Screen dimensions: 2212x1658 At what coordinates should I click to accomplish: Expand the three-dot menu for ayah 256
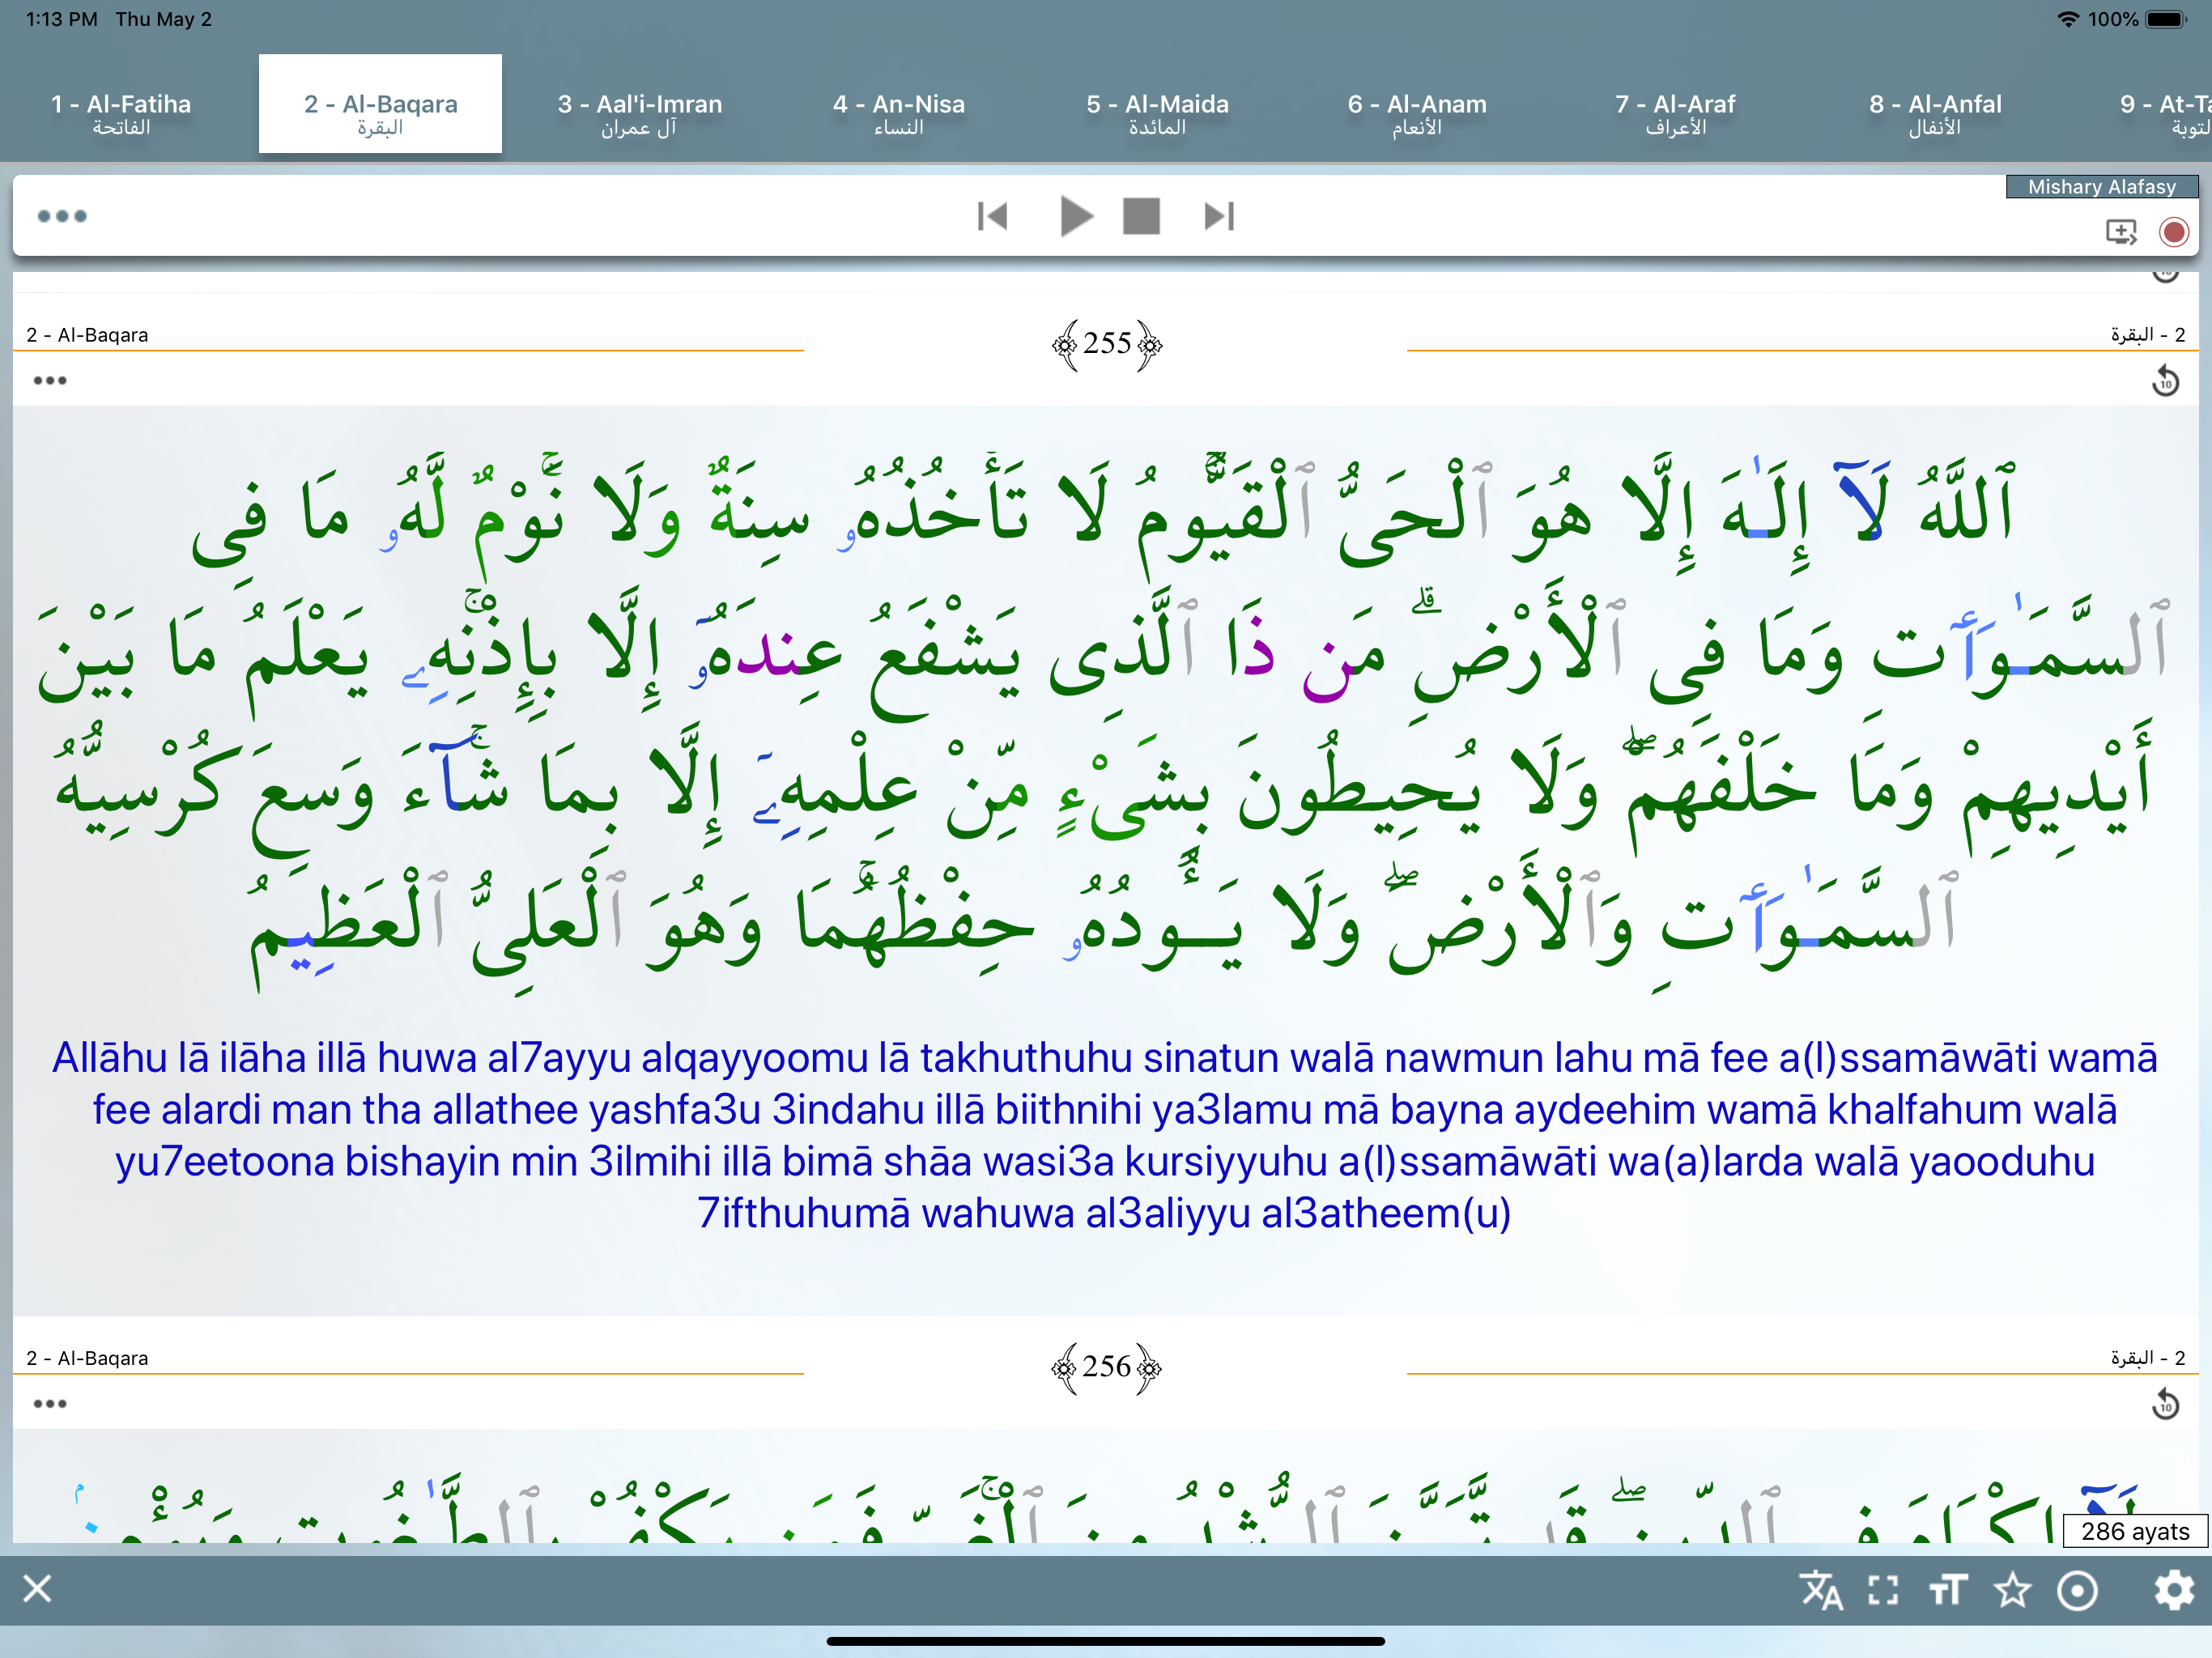(x=49, y=1403)
